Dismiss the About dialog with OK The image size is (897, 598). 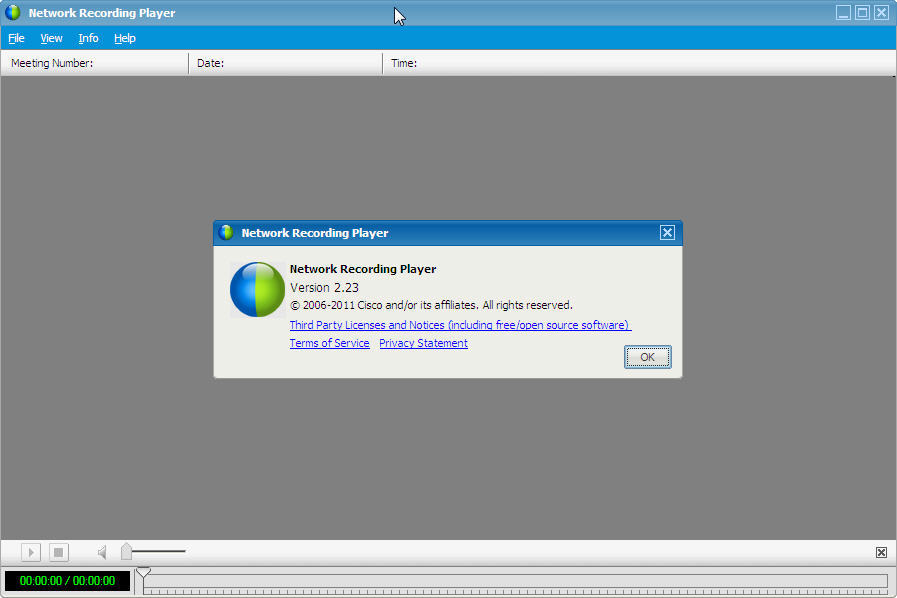click(647, 356)
